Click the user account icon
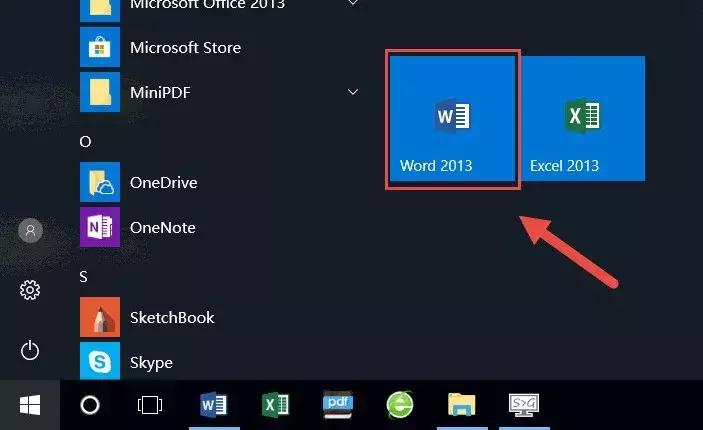The image size is (703, 430). pyautogui.click(x=30, y=230)
